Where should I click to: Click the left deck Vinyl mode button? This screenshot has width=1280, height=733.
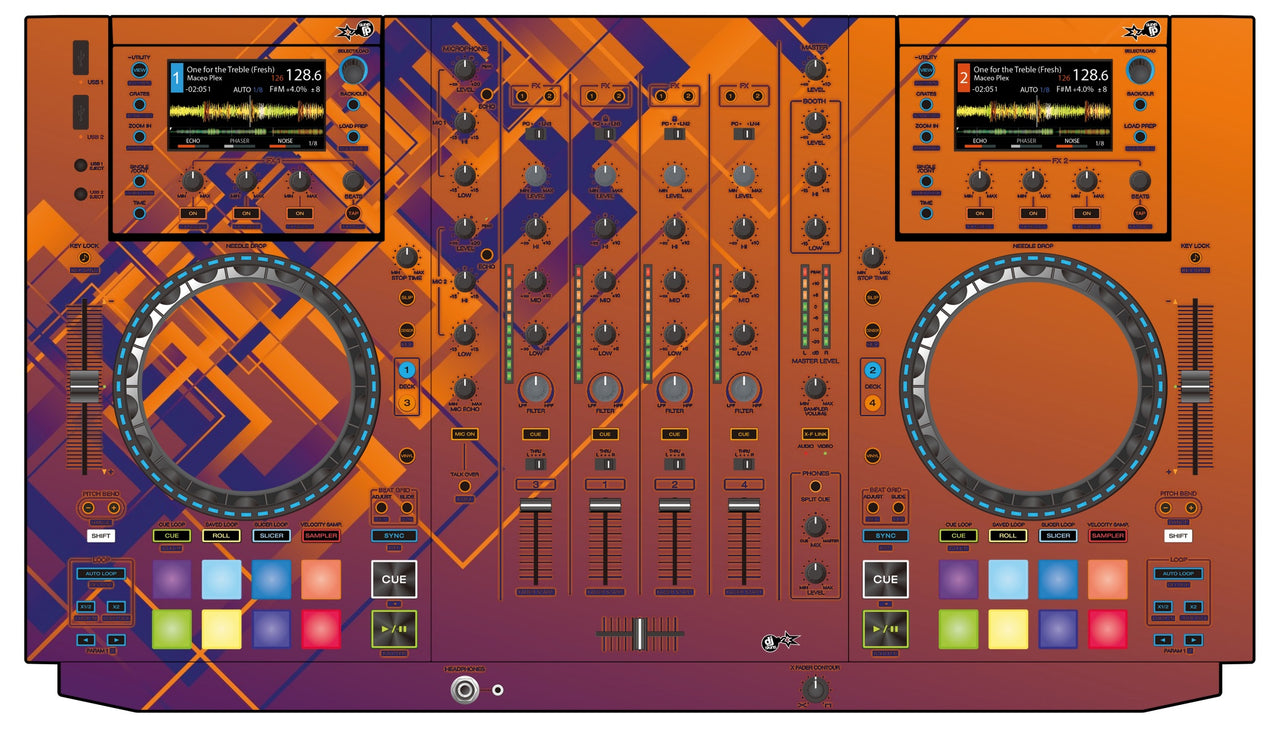click(407, 455)
